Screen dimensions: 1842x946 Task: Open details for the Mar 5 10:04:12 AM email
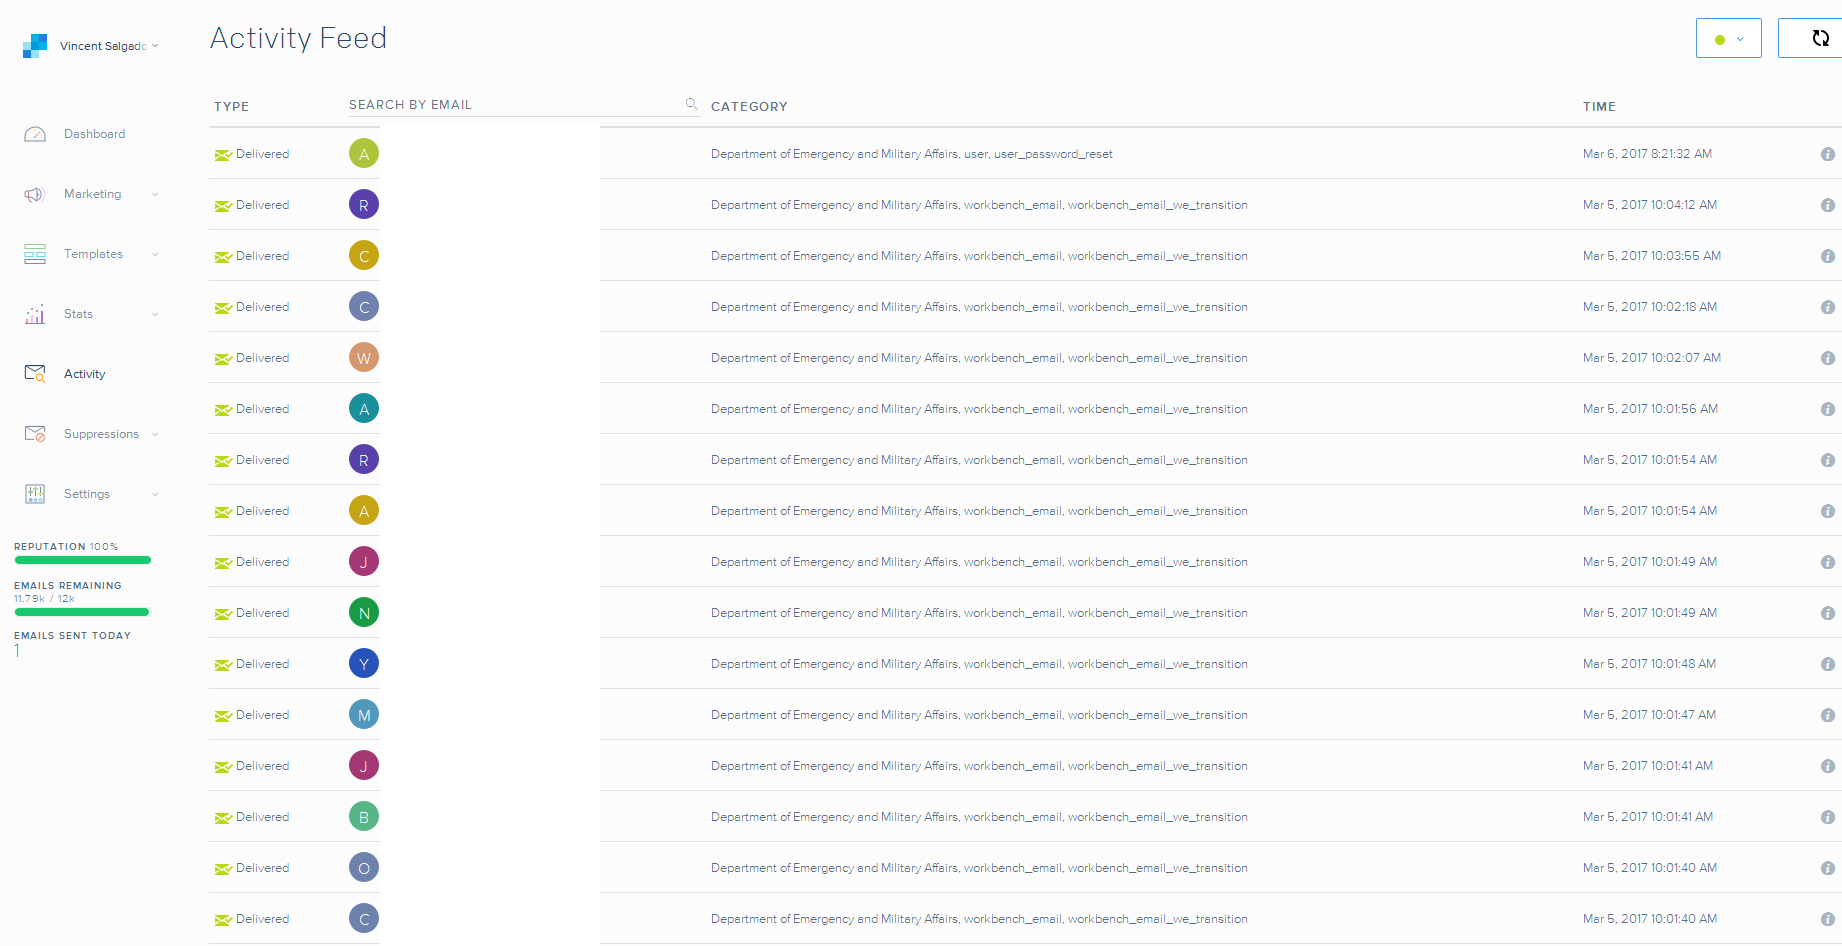tap(1827, 204)
